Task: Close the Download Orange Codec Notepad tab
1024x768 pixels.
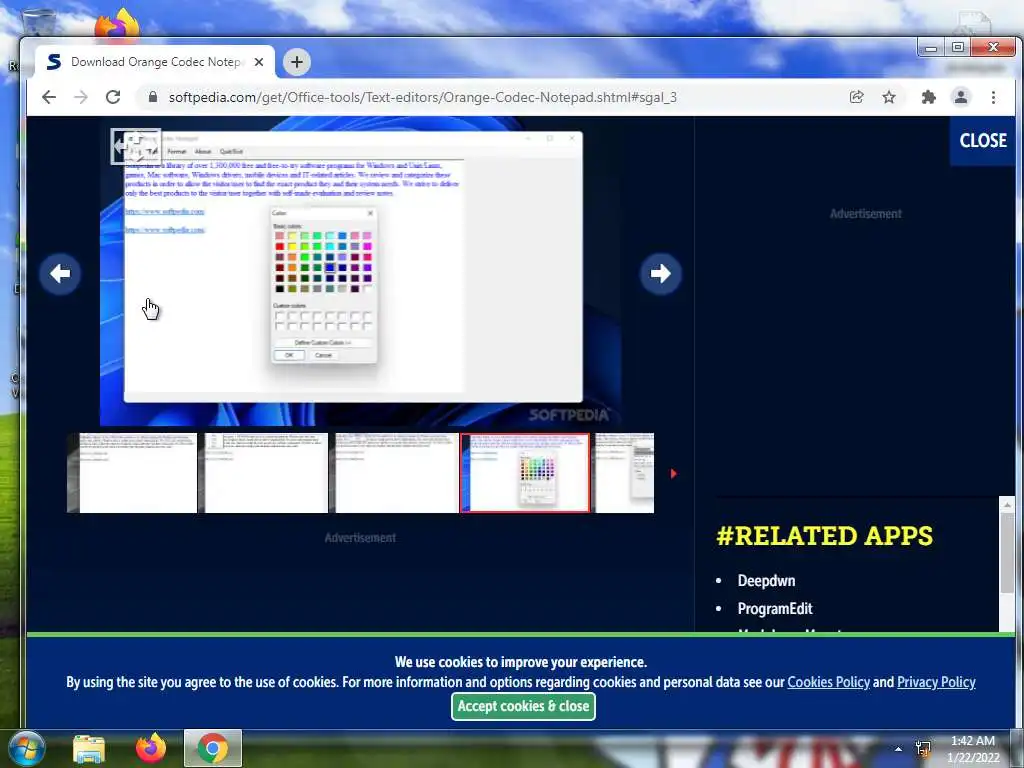Action: point(259,62)
